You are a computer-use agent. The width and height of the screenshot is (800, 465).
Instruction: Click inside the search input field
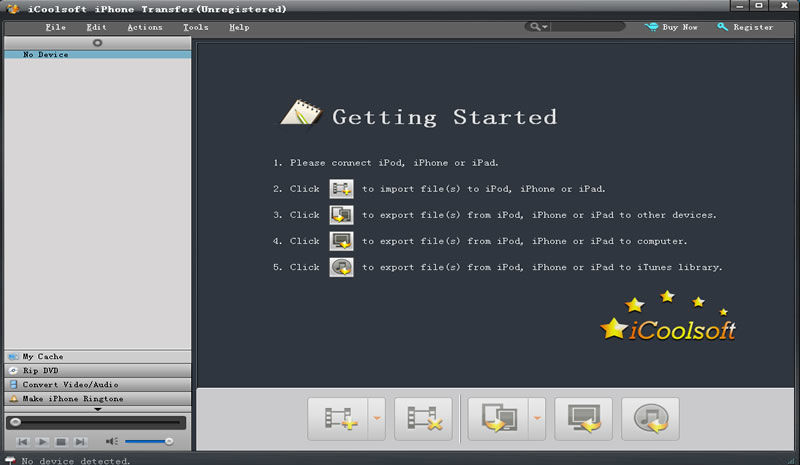(587, 27)
